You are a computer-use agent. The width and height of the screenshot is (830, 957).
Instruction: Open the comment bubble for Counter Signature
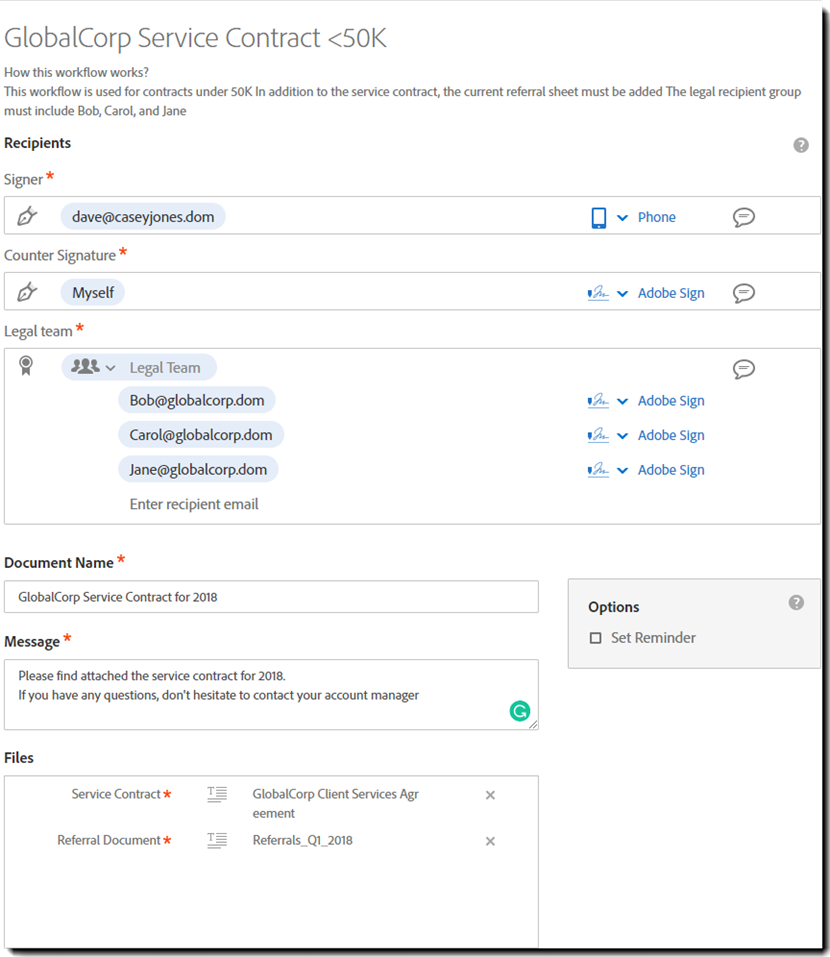(744, 293)
